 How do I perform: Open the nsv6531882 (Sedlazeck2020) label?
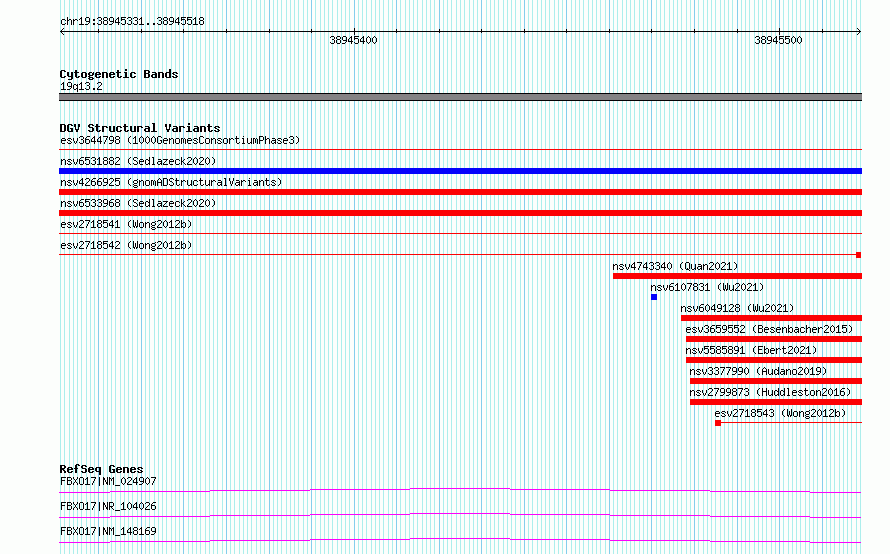[138, 161]
